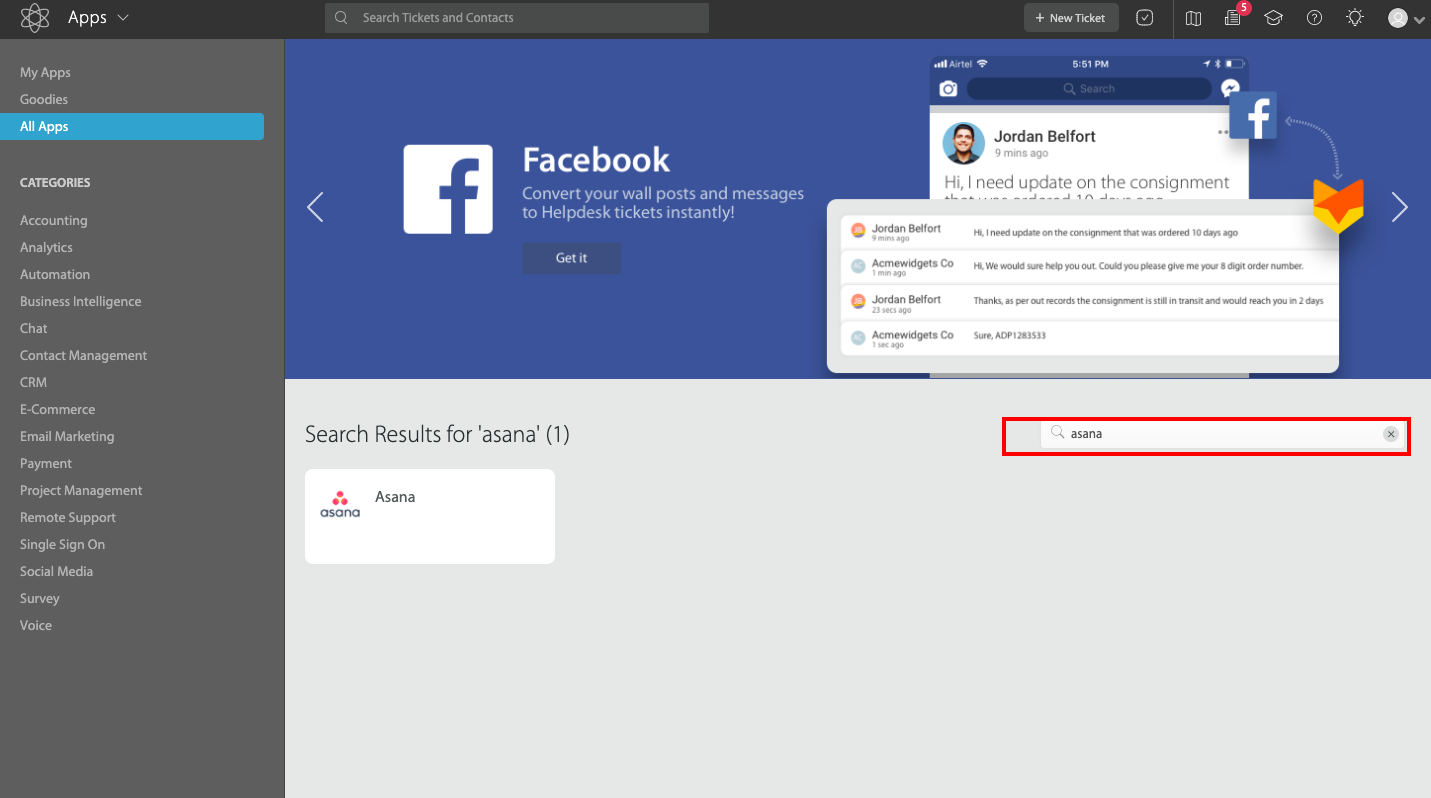The image size is (1431, 798).
Task: Focus the Search Tickets and Contacts field
Action: (517, 18)
